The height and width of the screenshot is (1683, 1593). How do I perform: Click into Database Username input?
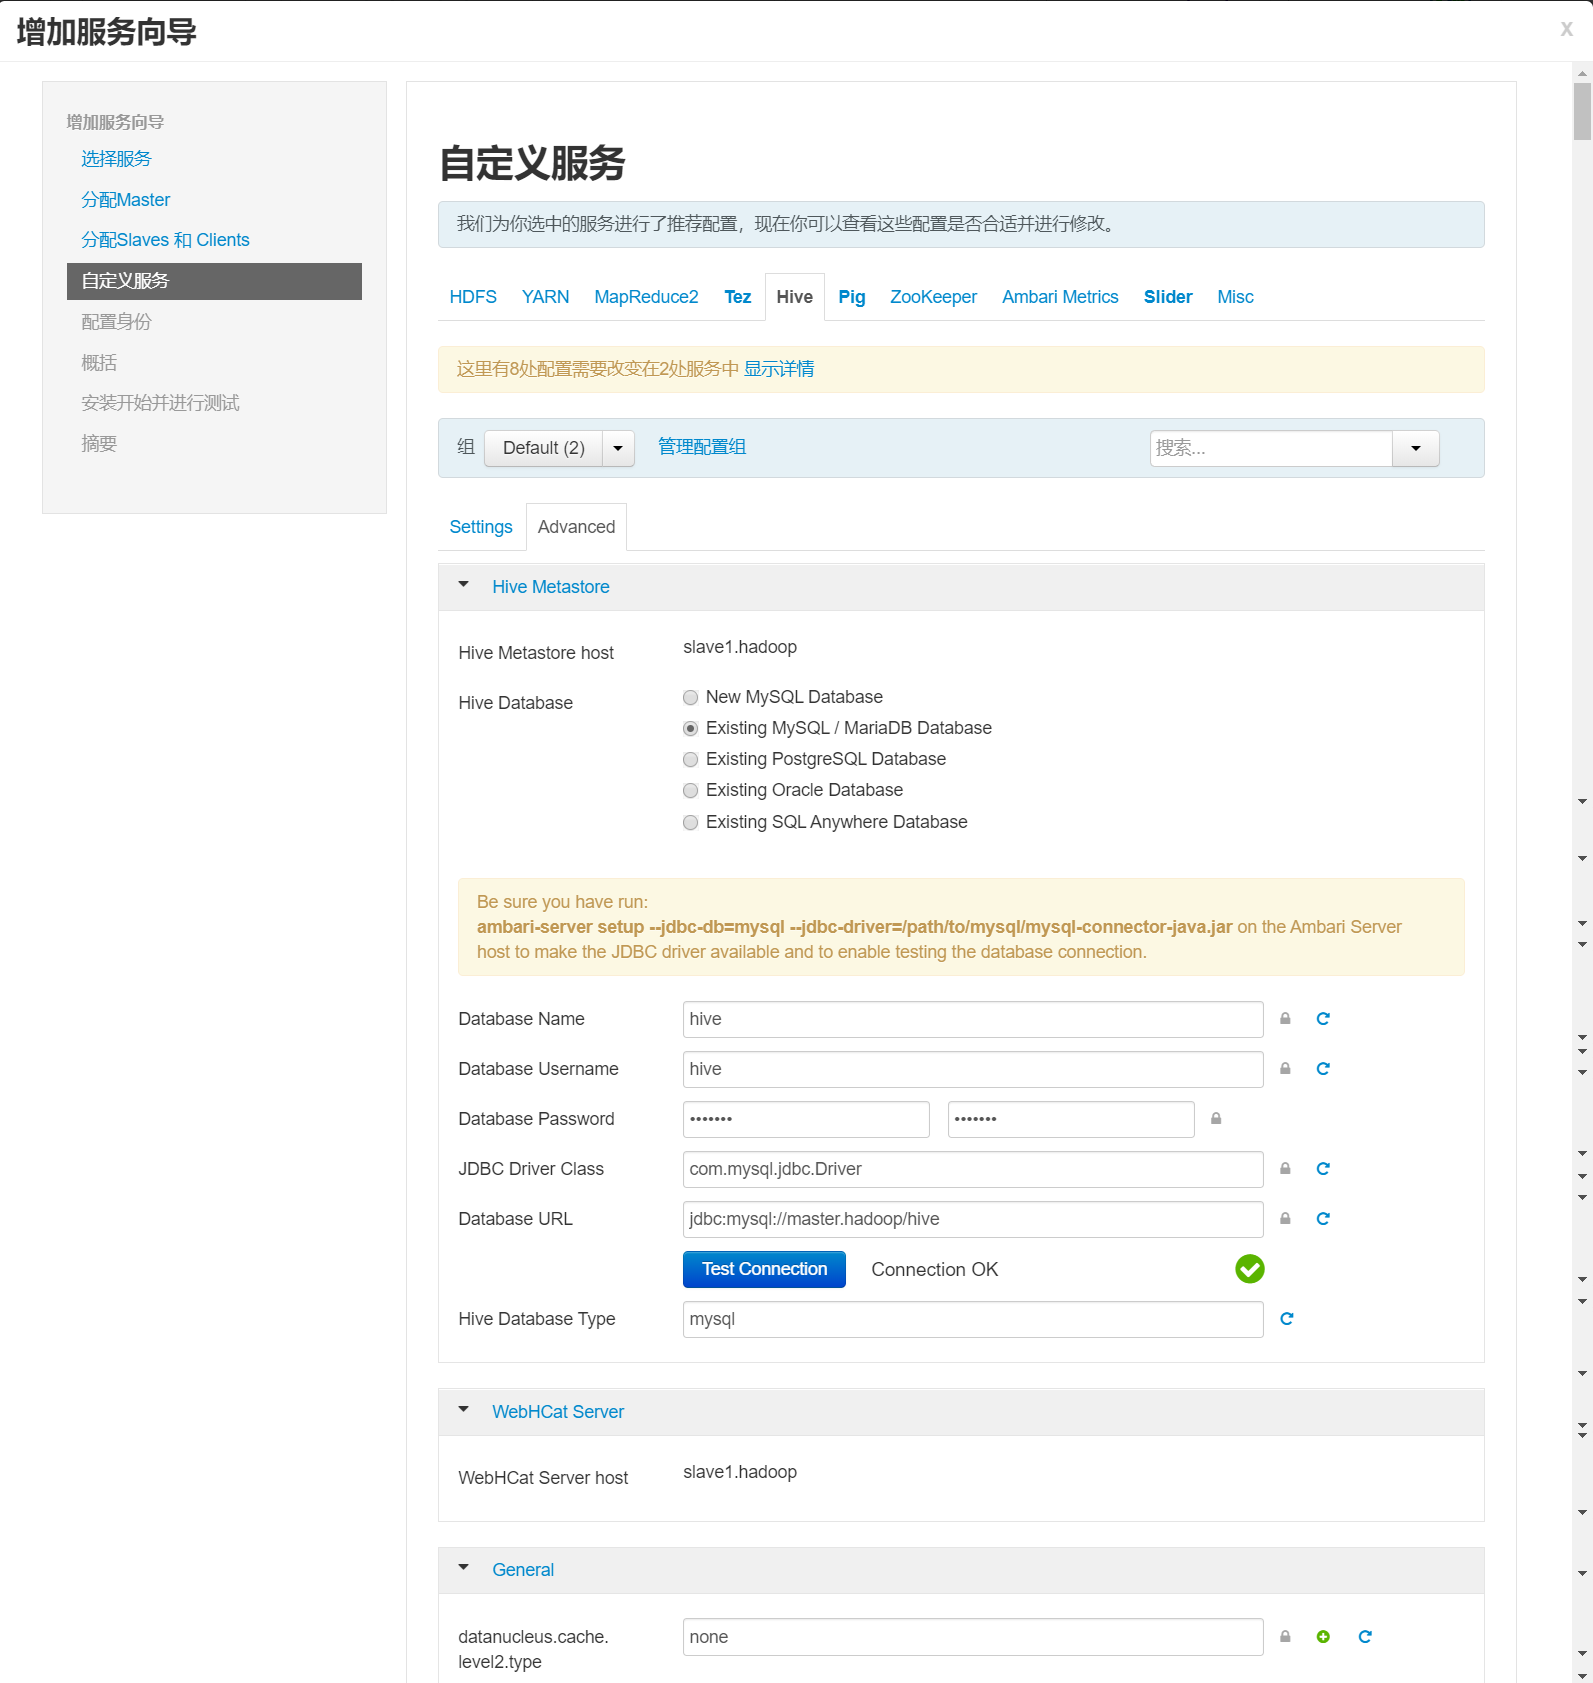[x=973, y=1069]
